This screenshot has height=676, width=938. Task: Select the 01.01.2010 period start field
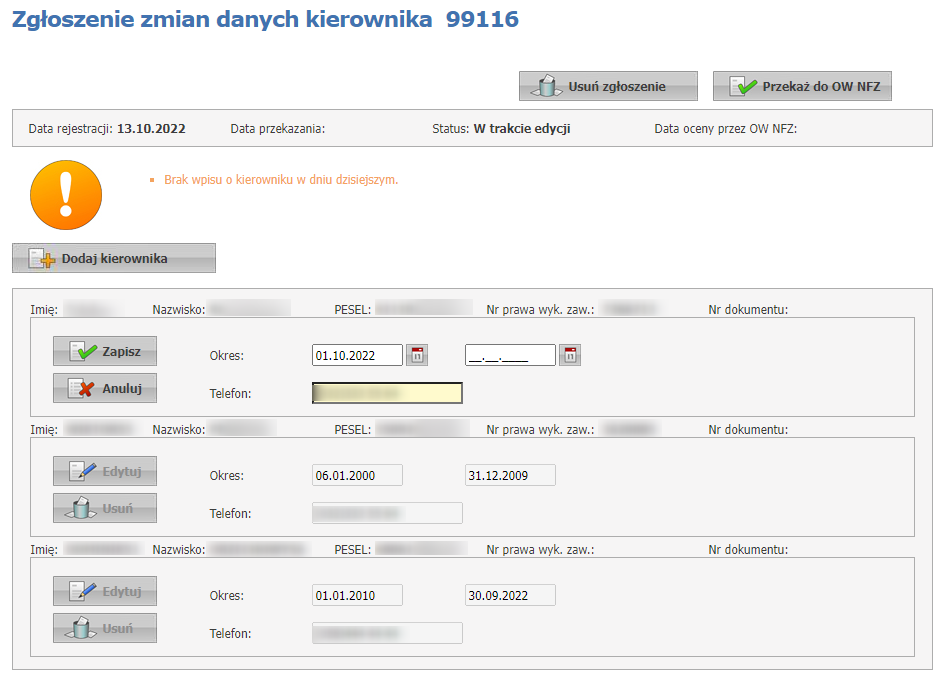pyautogui.click(x=357, y=595)
